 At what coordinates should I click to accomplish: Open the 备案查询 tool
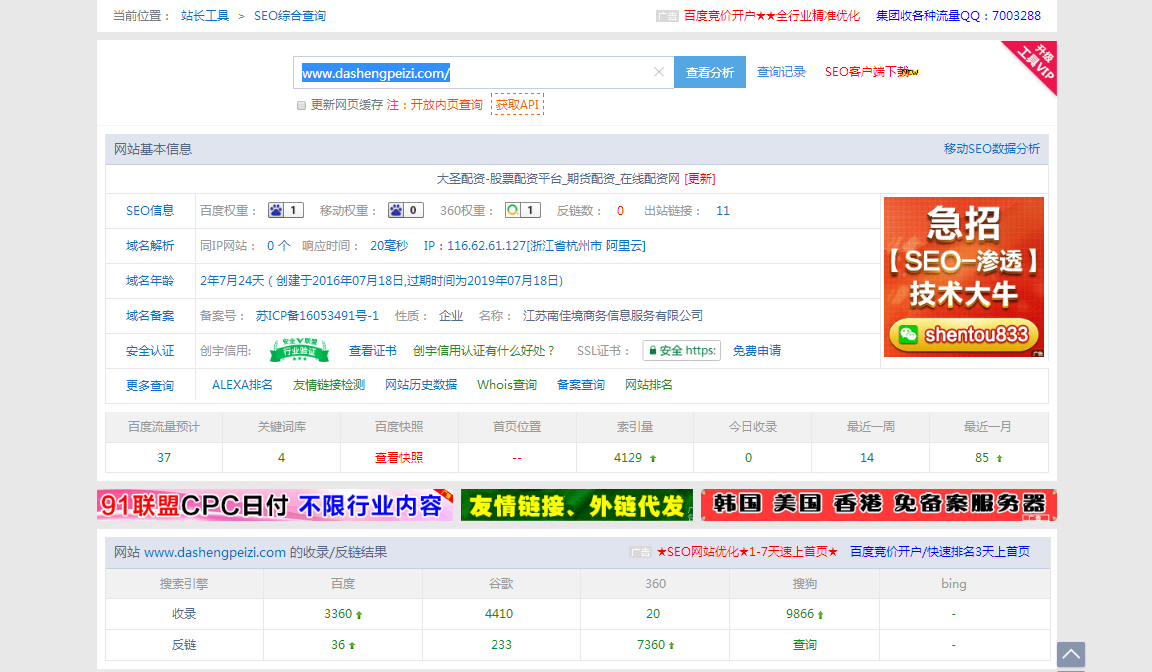click(x=580, y=385)
